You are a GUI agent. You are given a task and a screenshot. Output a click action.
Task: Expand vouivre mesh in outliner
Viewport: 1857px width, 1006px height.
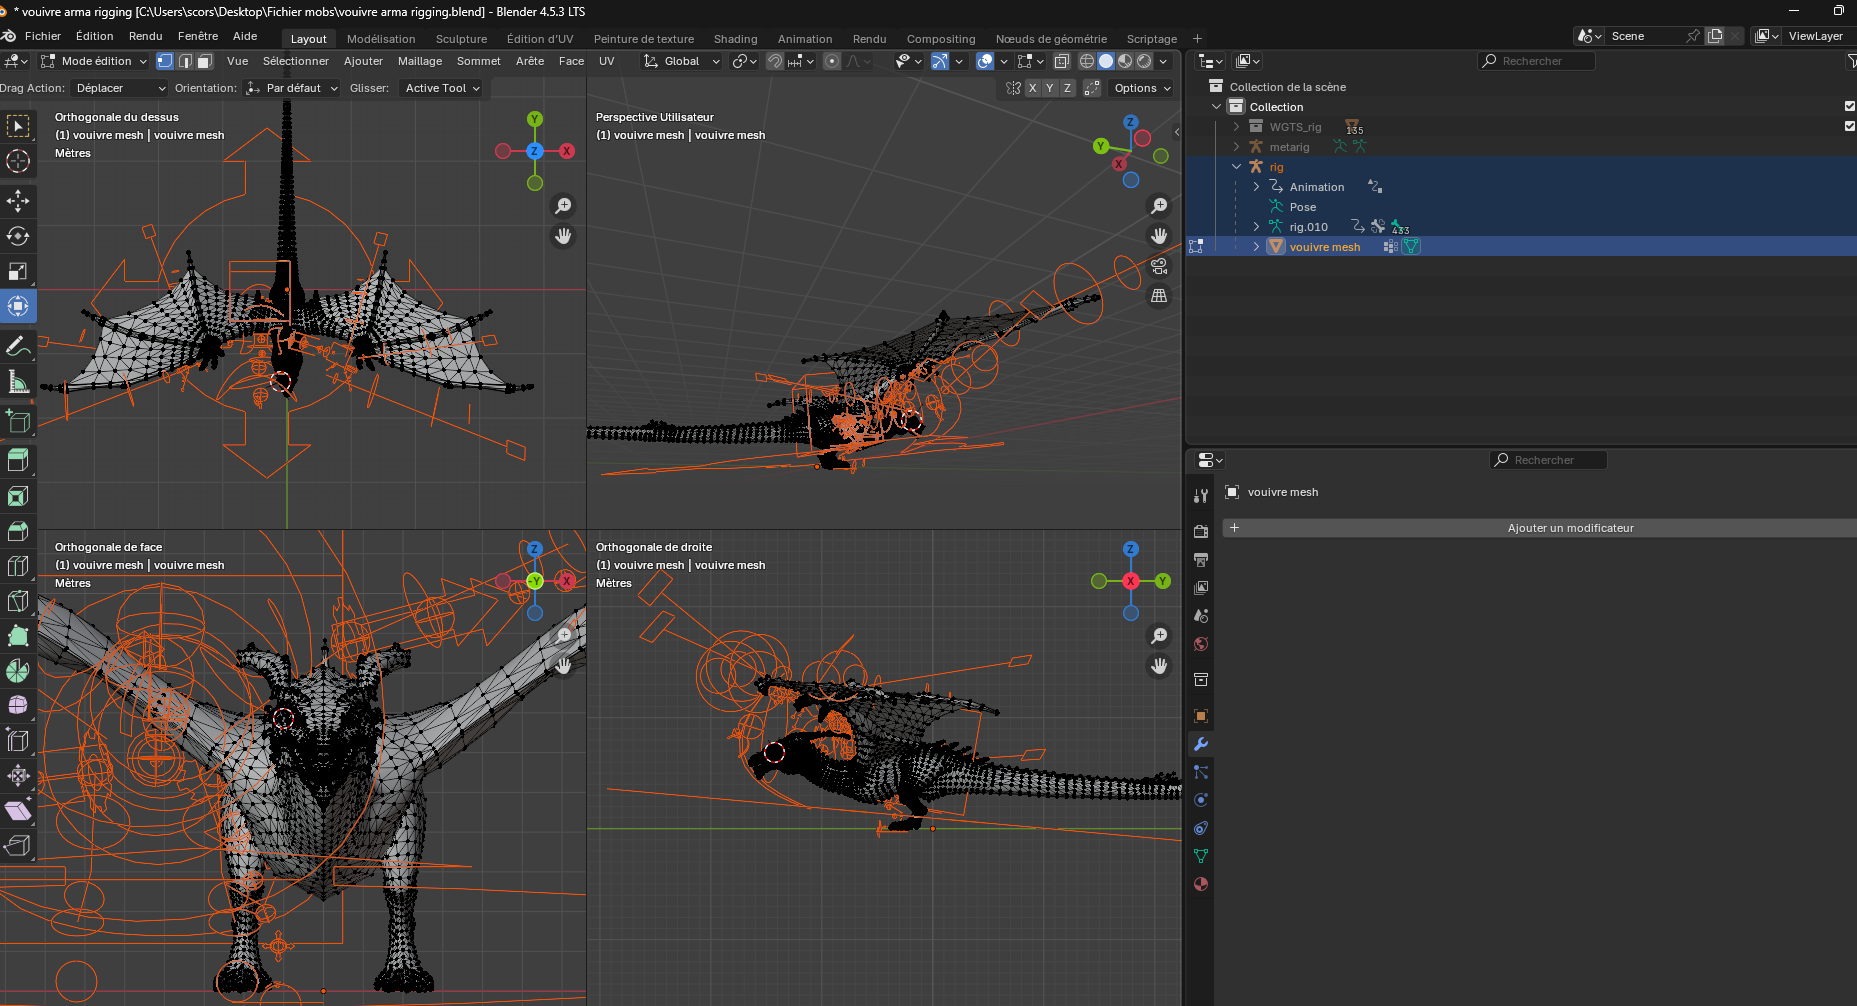[1256, 247]
